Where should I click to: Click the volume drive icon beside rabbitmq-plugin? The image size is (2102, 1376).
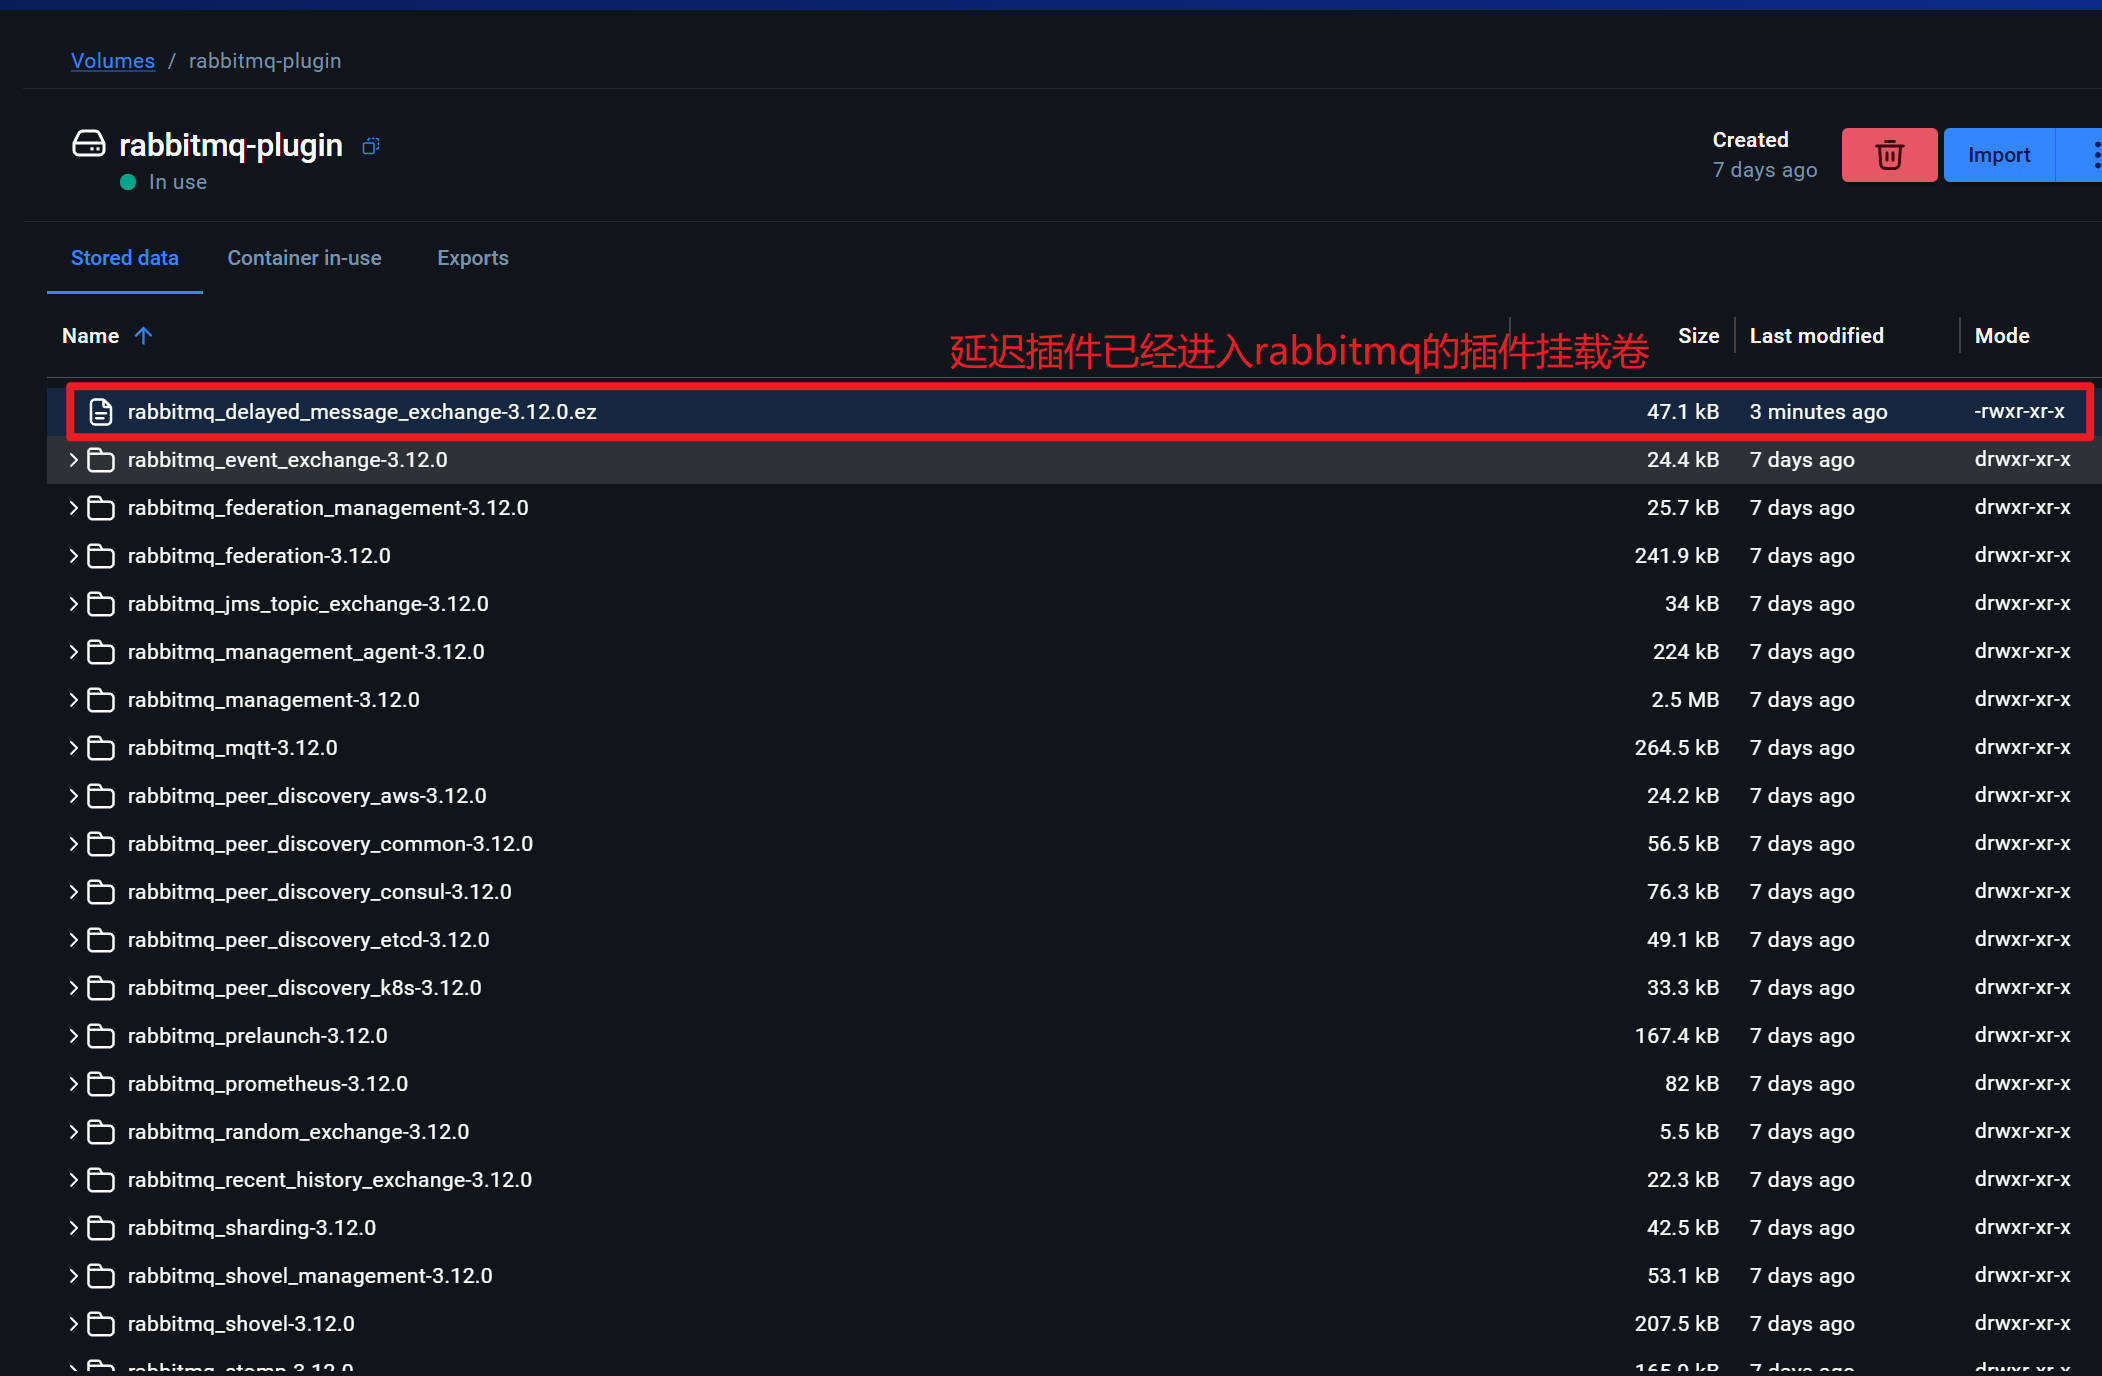tap(88, 144)
